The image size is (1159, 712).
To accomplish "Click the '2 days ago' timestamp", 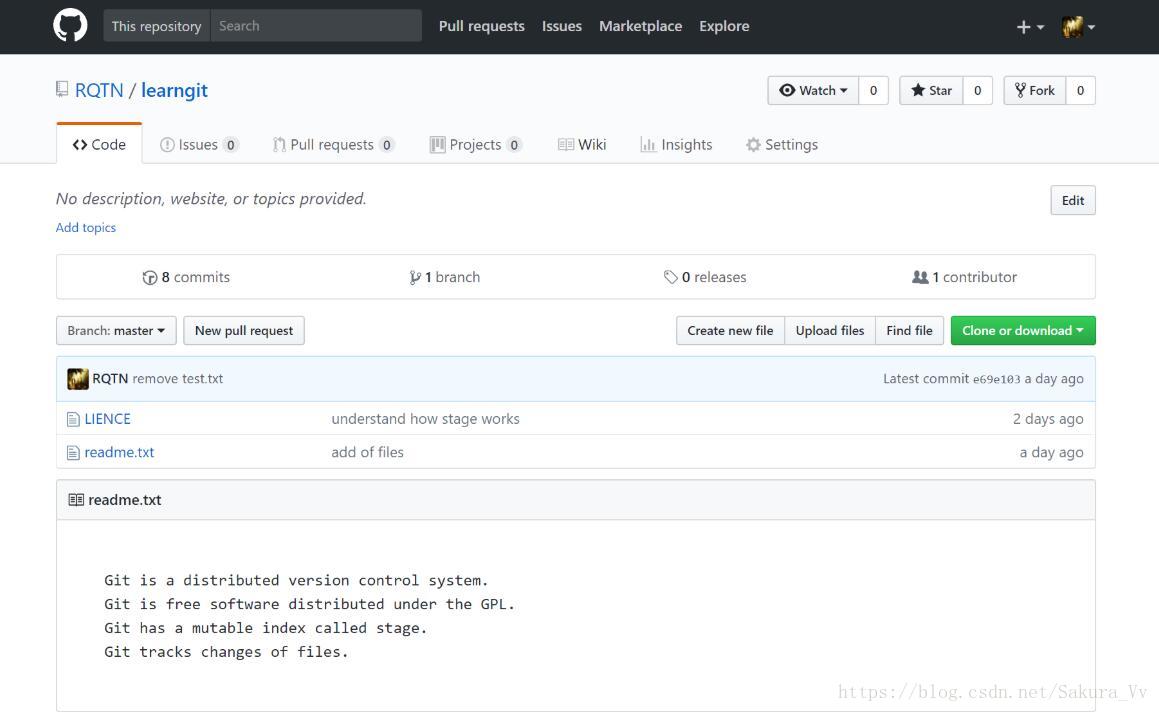I will pyautogui.click(x=1048, y=419).
